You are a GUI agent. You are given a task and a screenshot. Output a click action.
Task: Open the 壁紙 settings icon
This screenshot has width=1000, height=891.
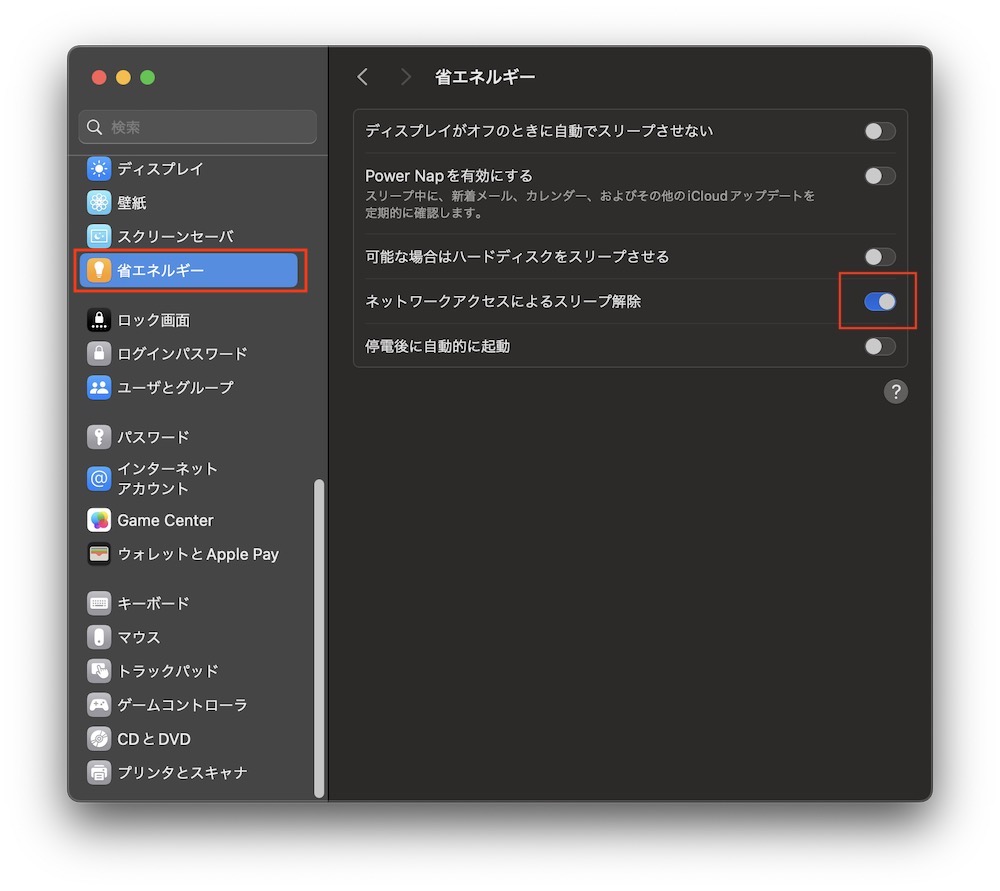99,203
